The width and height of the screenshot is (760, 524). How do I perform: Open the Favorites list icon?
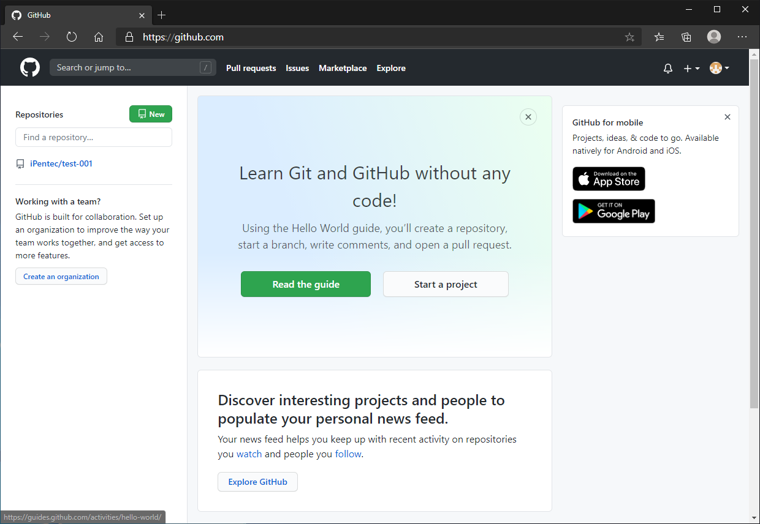(659, 37)
